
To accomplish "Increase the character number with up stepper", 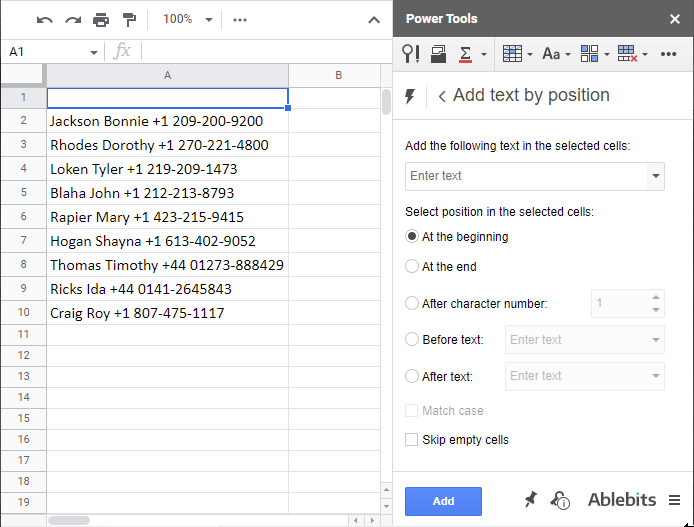I will pyautogui.click(x=656, y=297).
